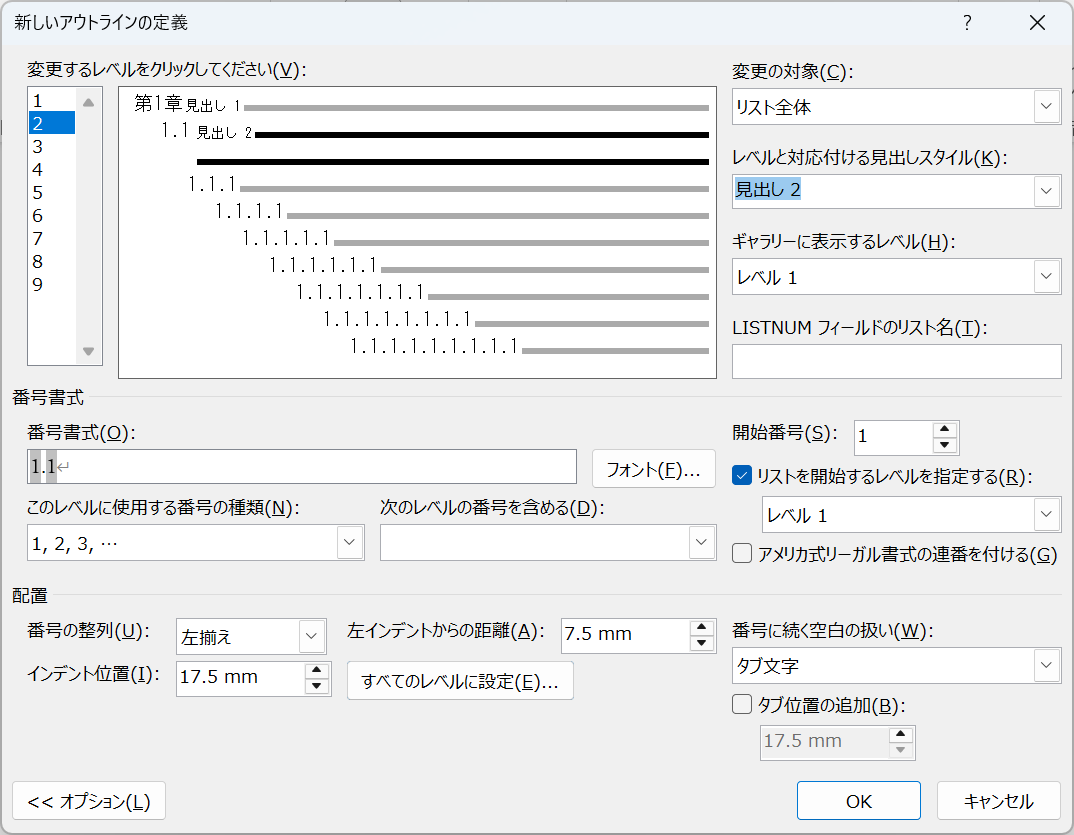This screenshot has height=835, width=1074.
Task: Open the 番号の整列 alignment dropdown
Action: 312,636
